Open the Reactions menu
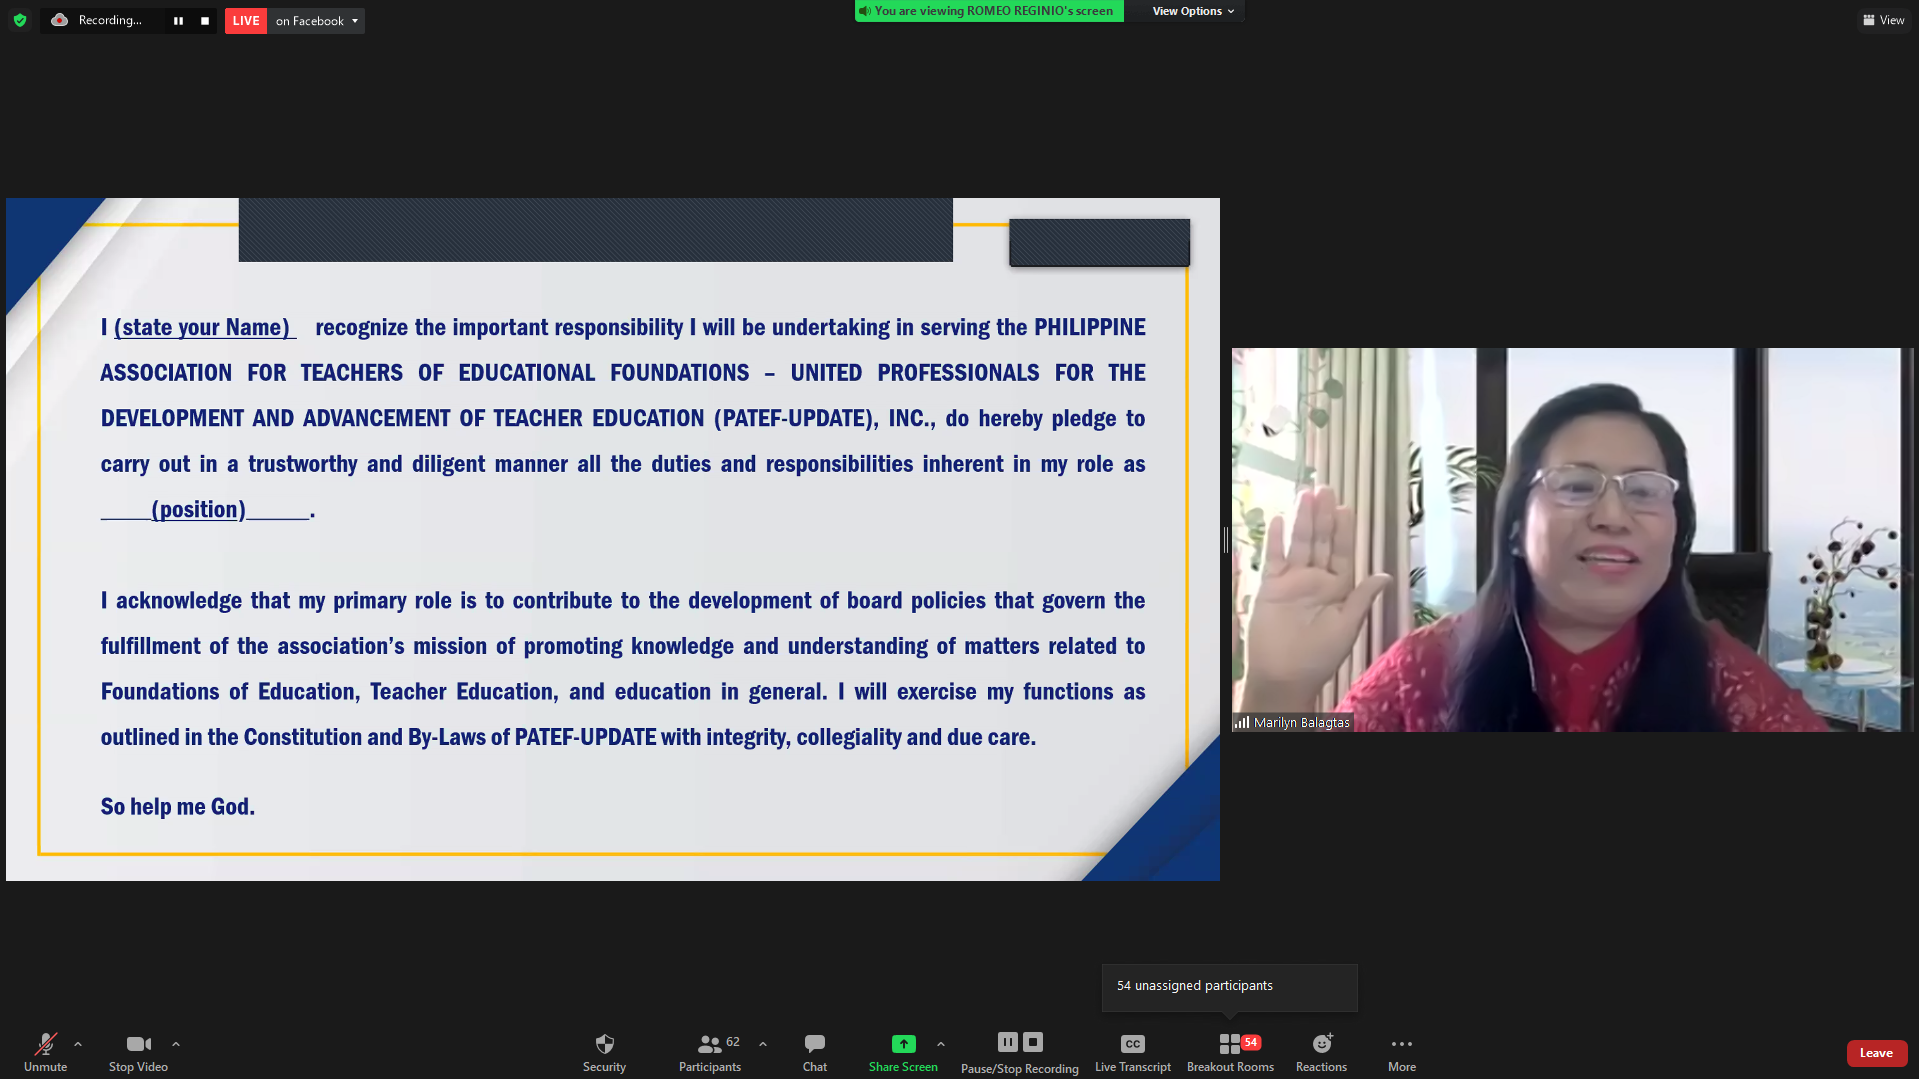Screen dimensions: 1919x1079 (1321, 1044)
